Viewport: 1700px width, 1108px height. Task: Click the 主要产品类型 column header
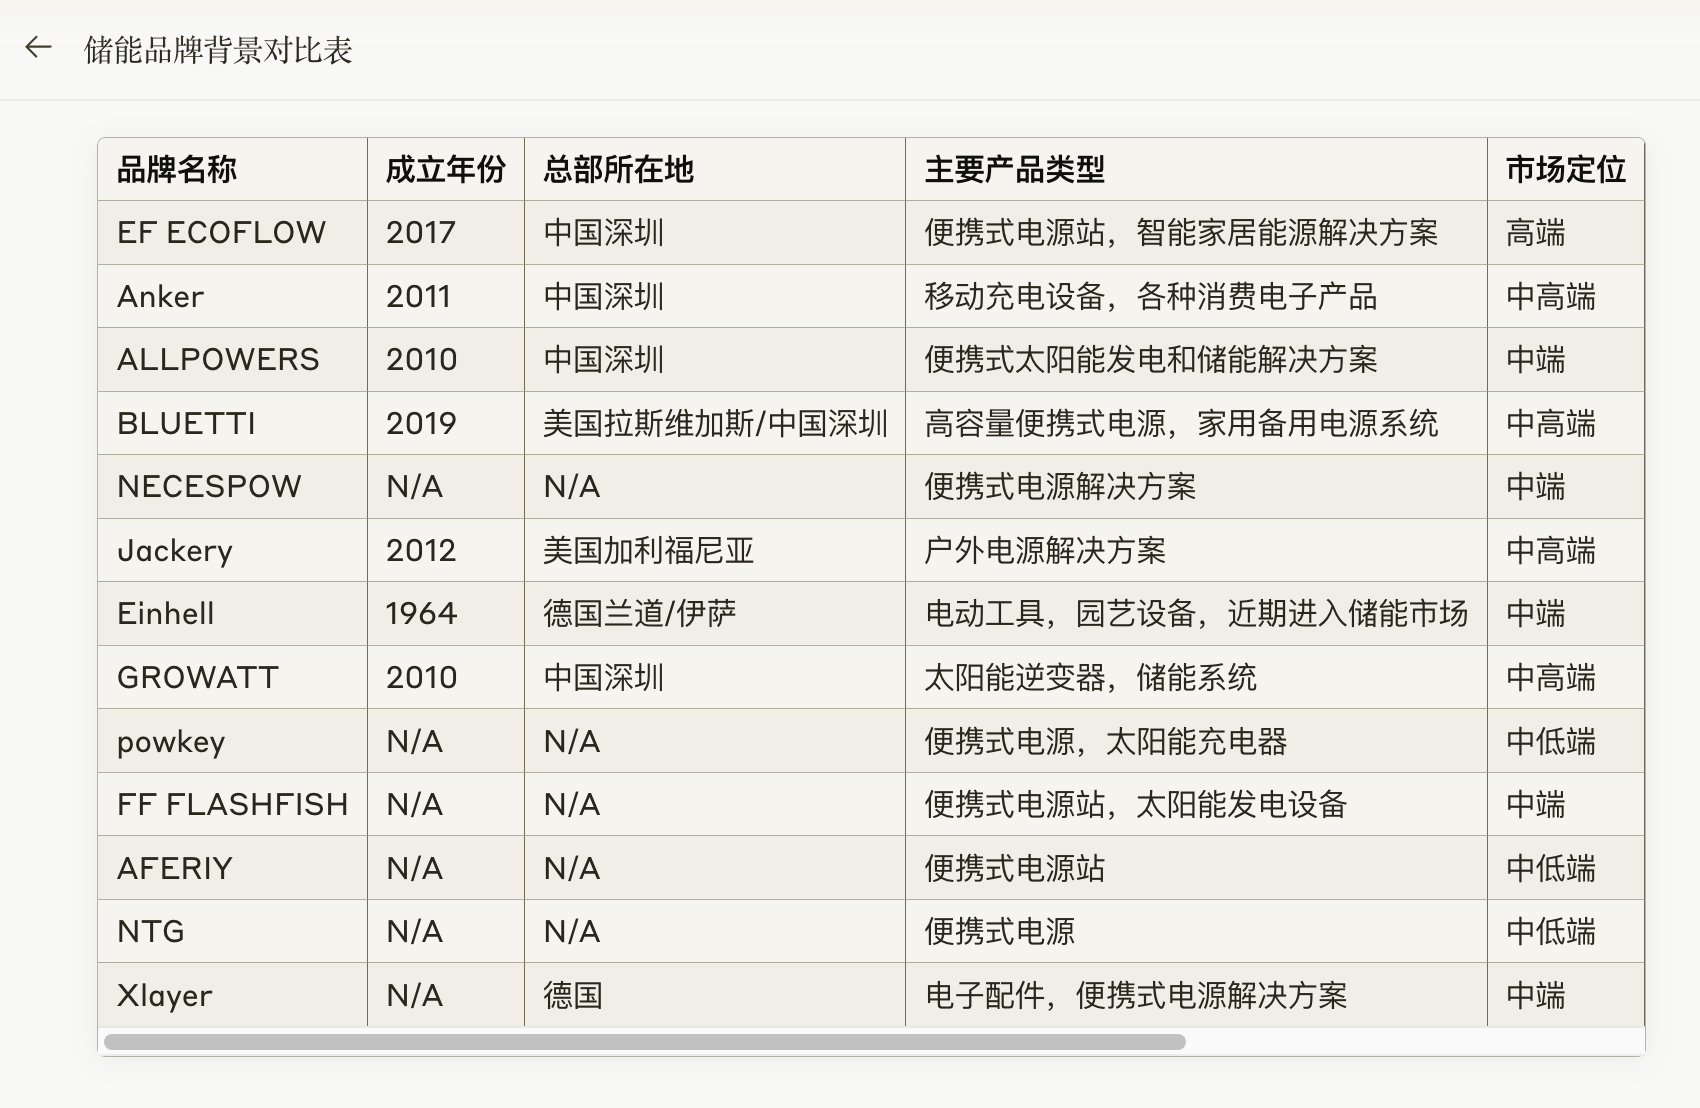(x=1197, y=170)
